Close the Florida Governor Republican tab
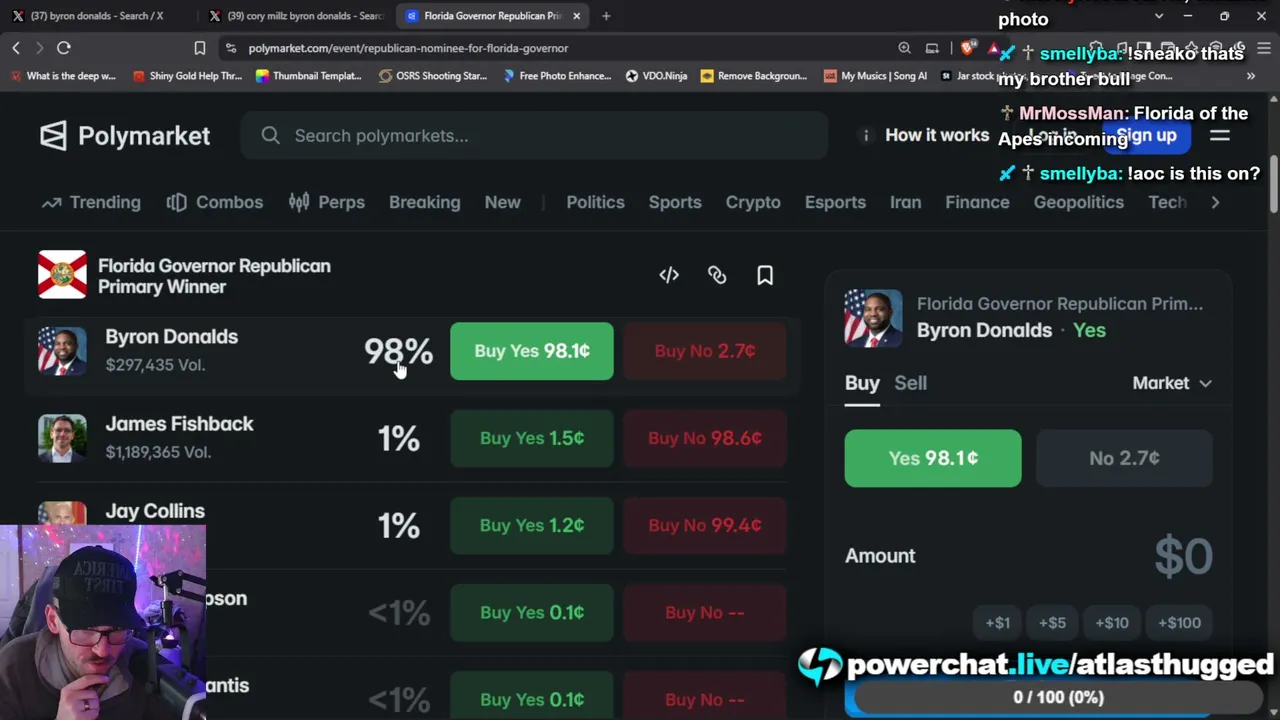Viewport: 1280px width, 720px height. pos(576,16)
